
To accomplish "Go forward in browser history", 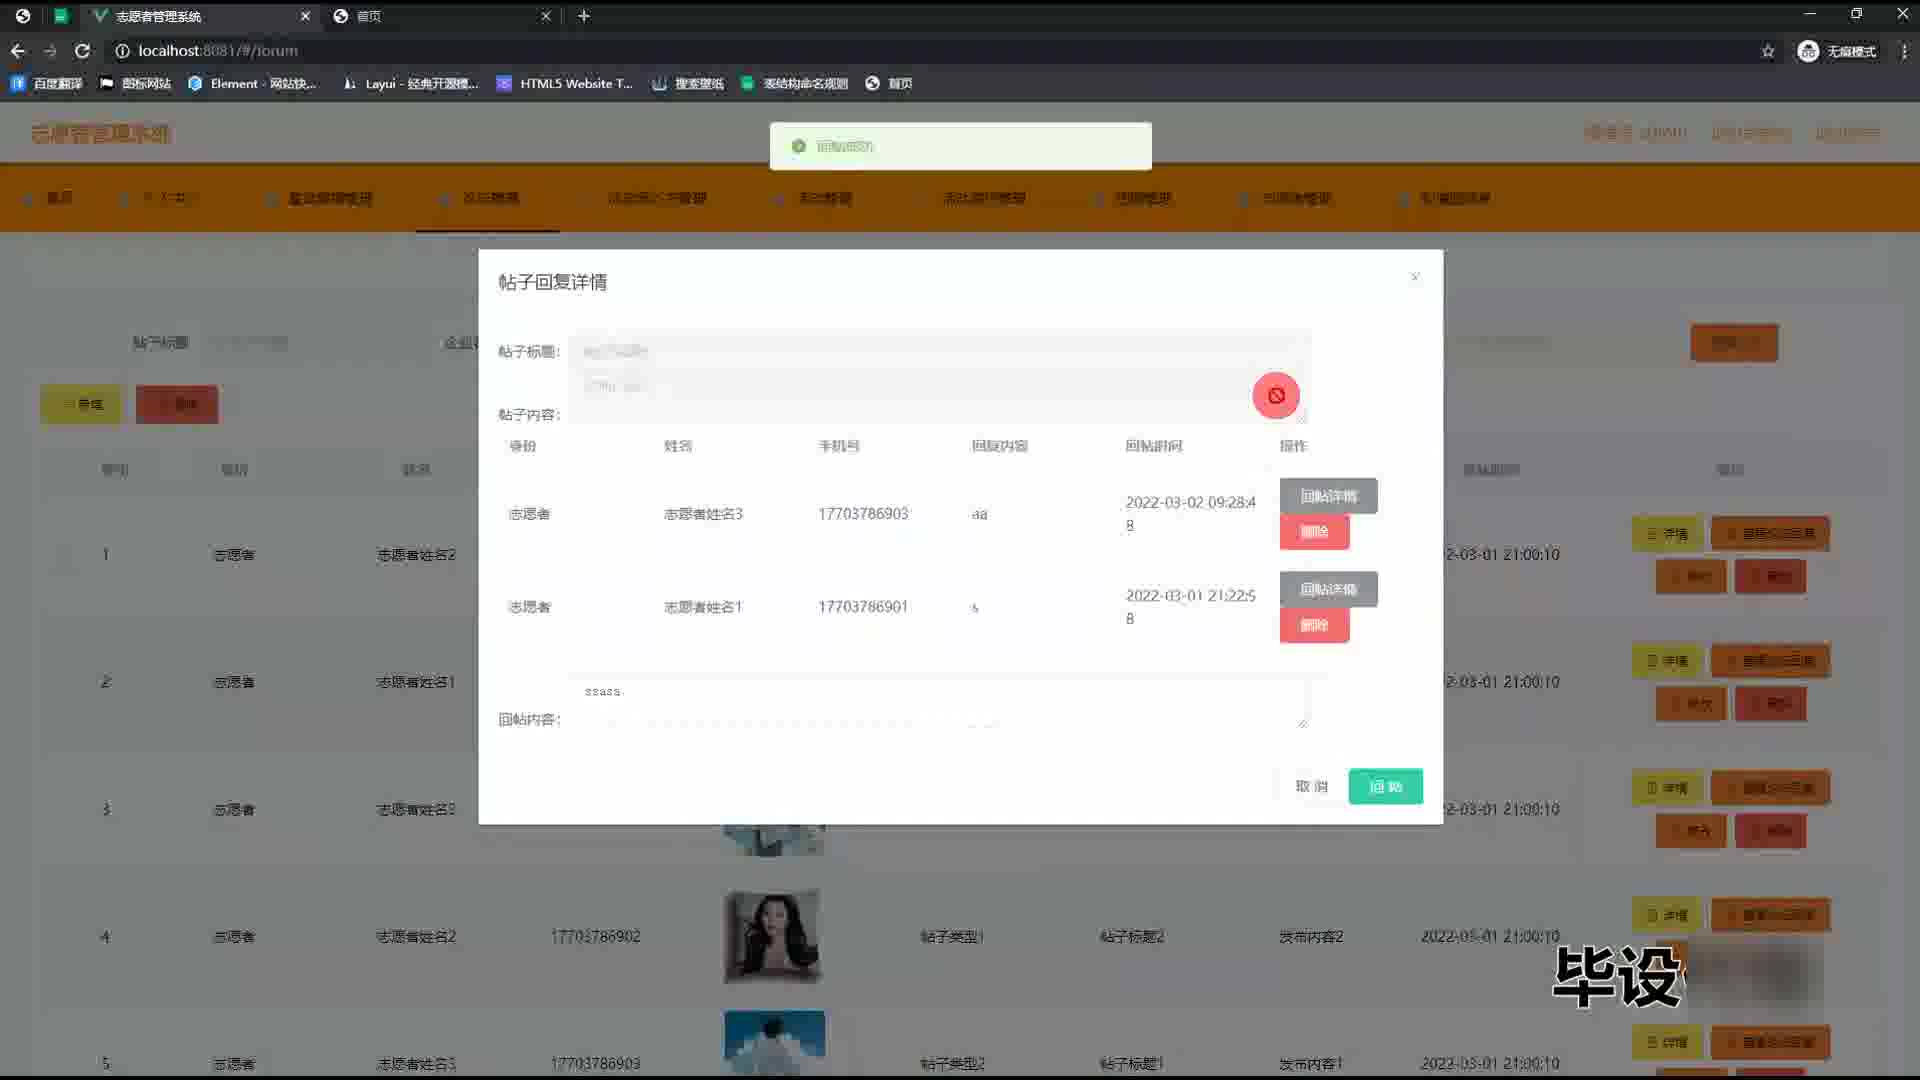I will (x=50, y=51).
